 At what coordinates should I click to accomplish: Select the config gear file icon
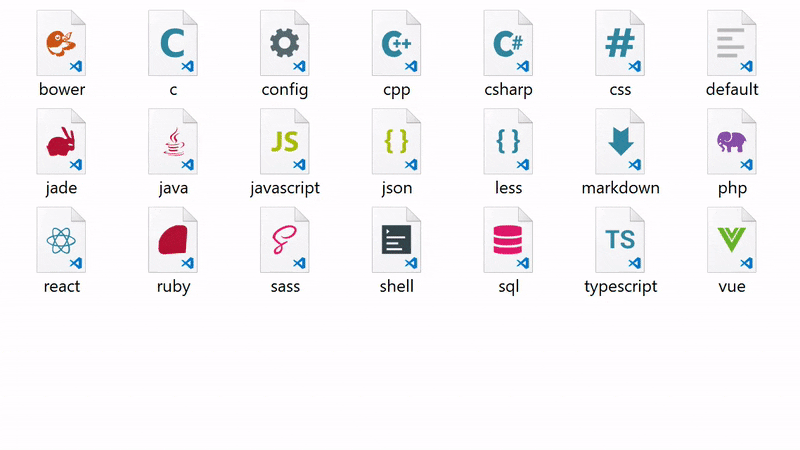click(285, 44)
